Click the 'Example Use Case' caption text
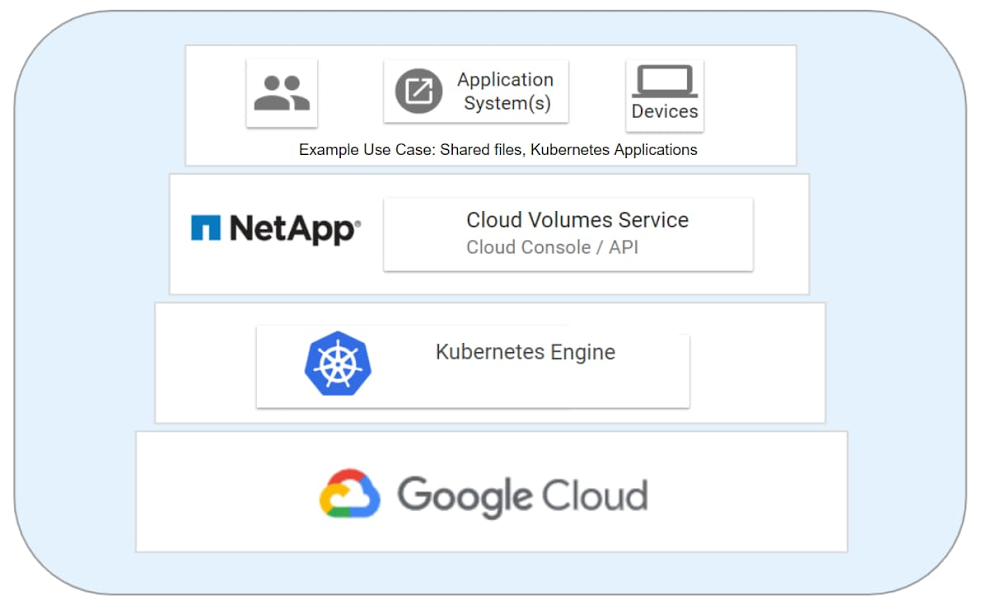 (498, 150)
